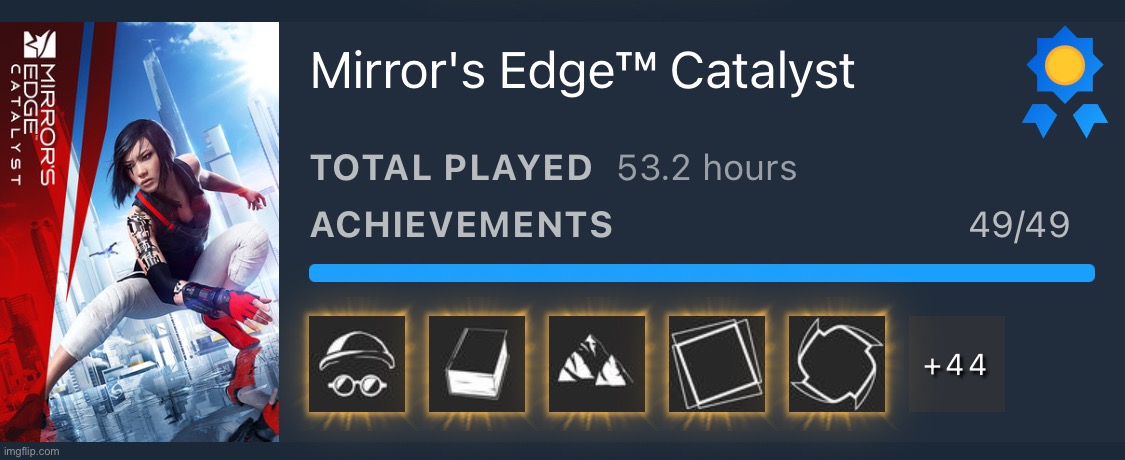Image resolution: width=1125 pixels, height=460 pixels.
Task: Show the +44 remaining achievements
Action: point(956,364)
